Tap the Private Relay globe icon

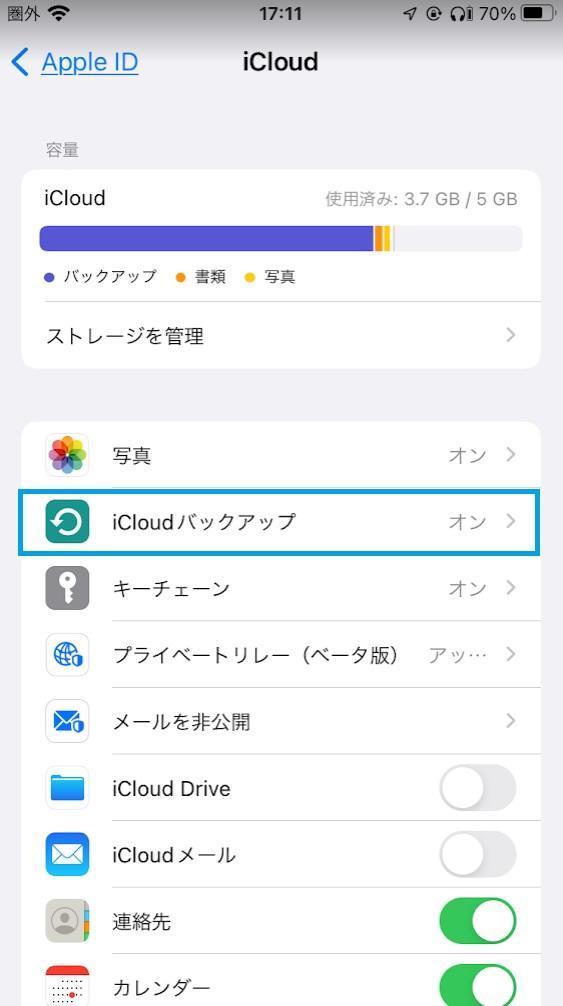click(x=67, y=655)
